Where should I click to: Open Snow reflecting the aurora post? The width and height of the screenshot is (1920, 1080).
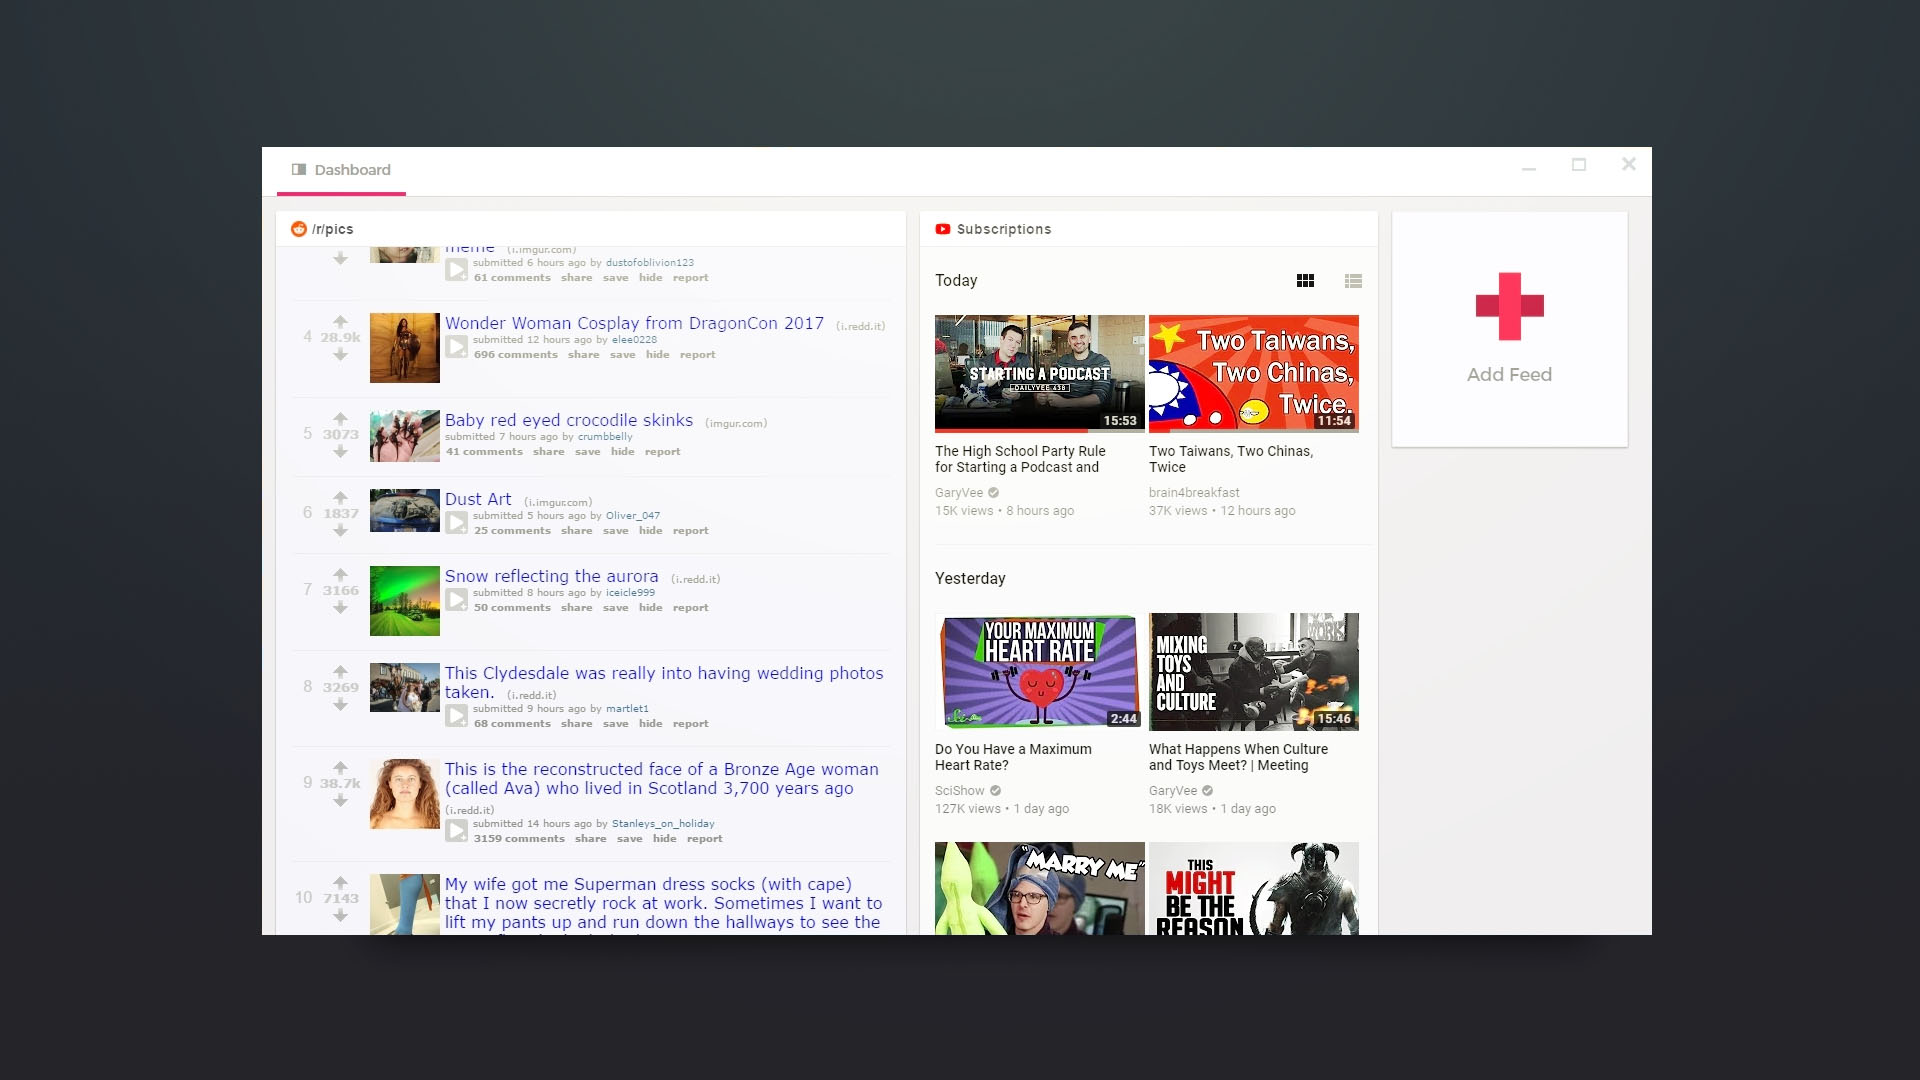[x=551, y=576]
